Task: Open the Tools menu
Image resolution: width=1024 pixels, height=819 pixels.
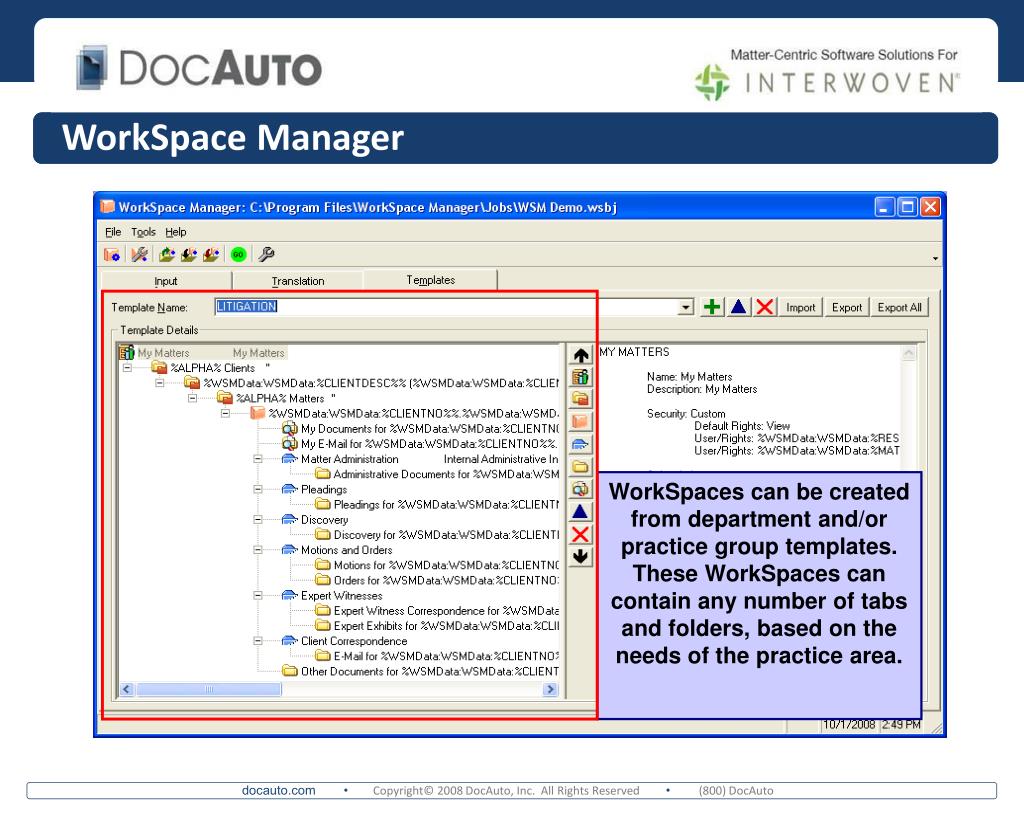Action: tap(143, 232)
